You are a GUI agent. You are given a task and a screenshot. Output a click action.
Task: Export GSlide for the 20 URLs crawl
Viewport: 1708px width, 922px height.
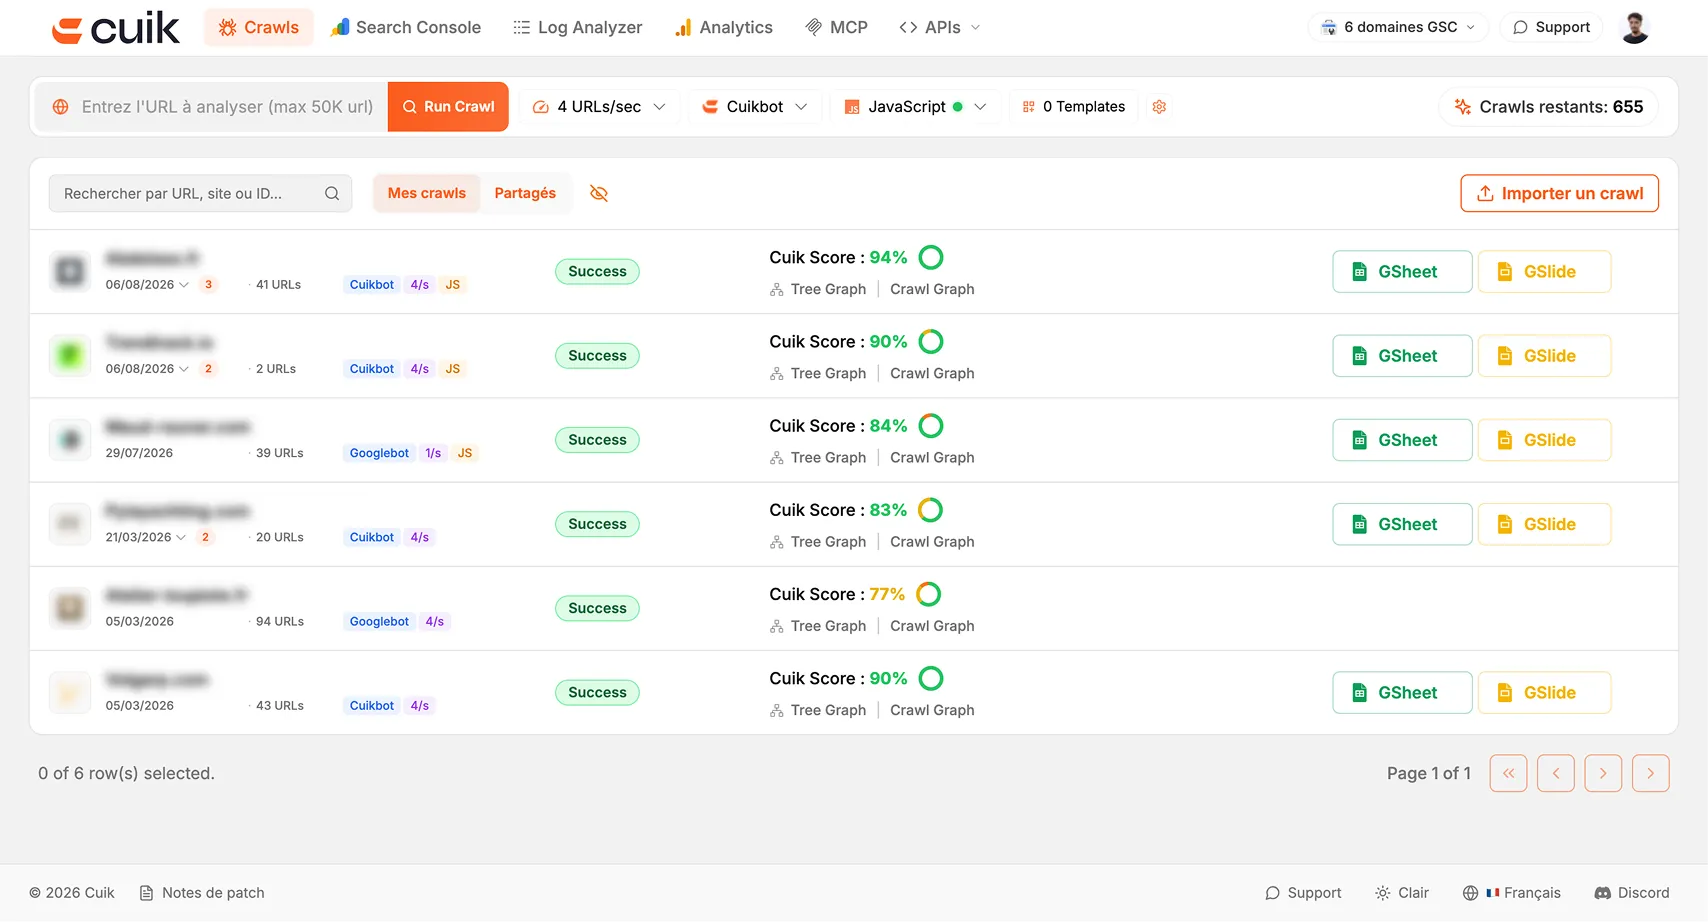click(1544, 524)
